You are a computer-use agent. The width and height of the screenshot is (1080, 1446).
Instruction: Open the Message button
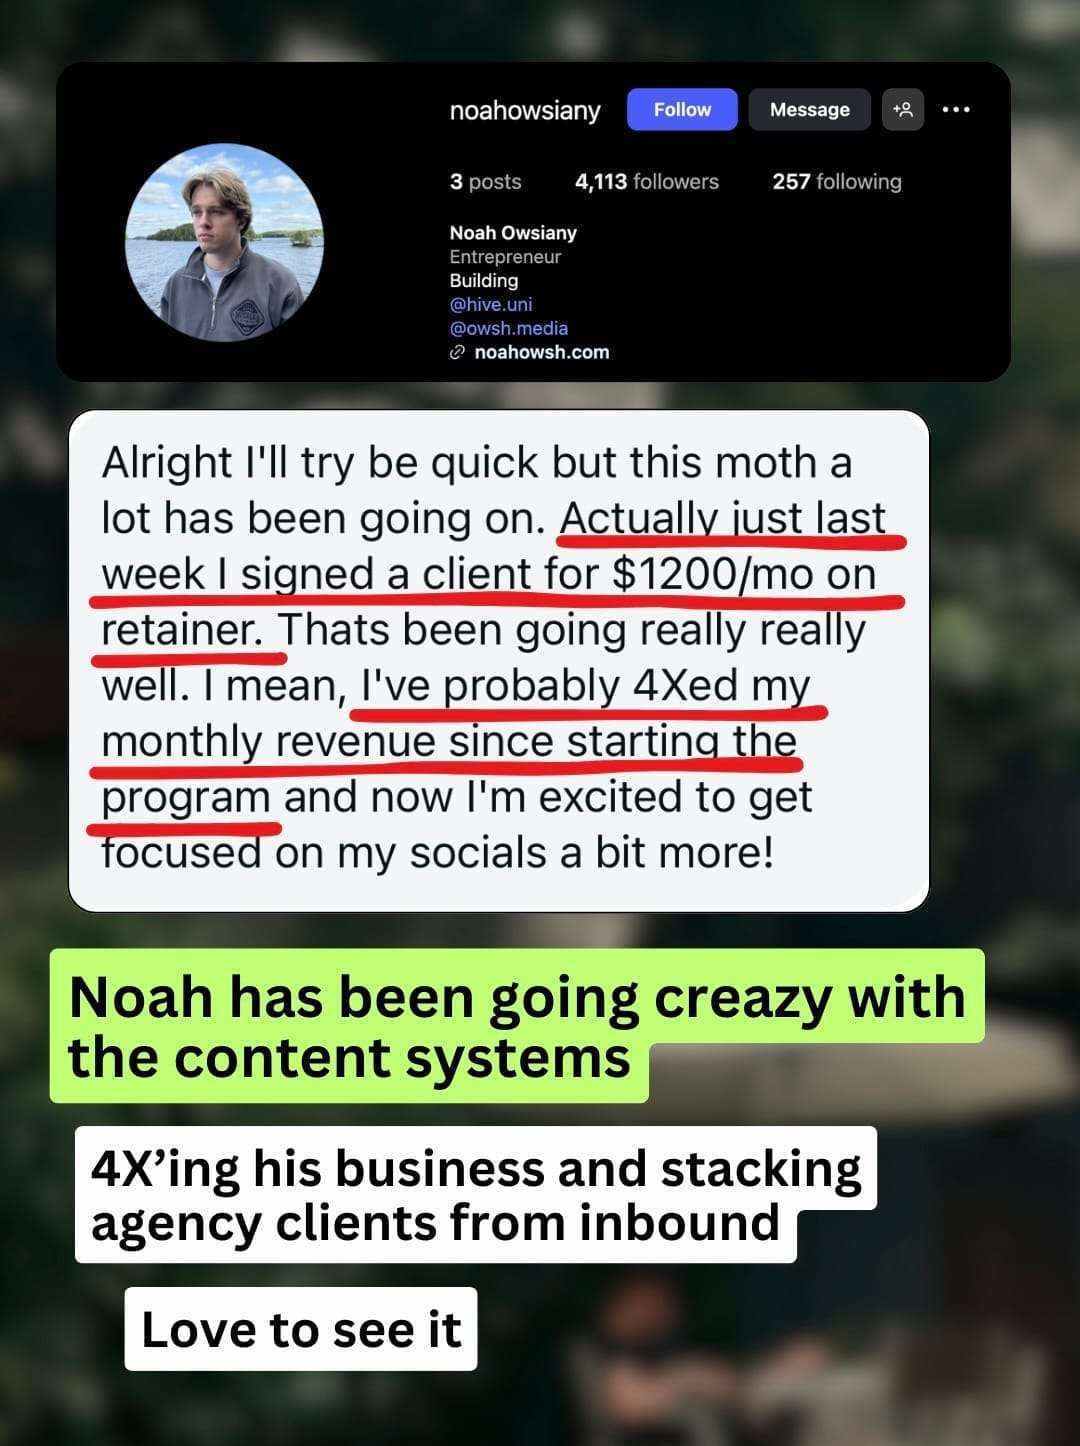click(x=809, y=109)
